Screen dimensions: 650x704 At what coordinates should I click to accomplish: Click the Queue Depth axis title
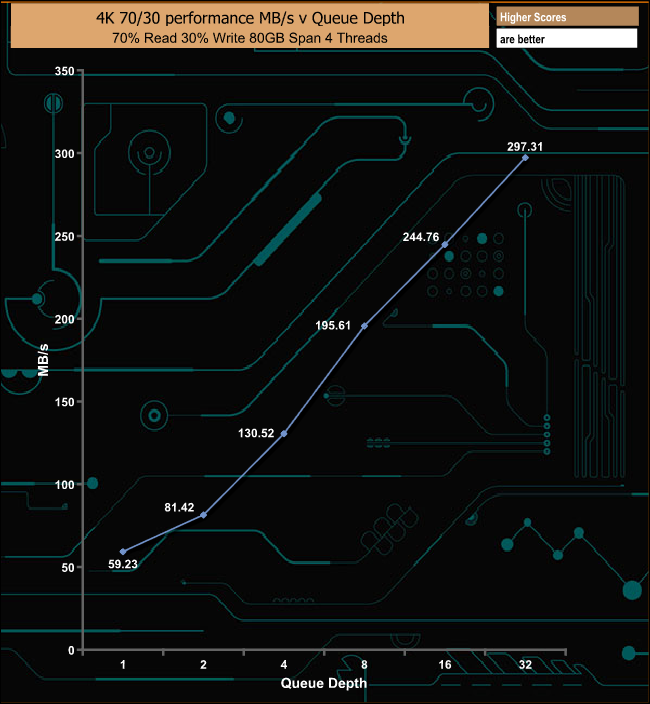point(323,684)
